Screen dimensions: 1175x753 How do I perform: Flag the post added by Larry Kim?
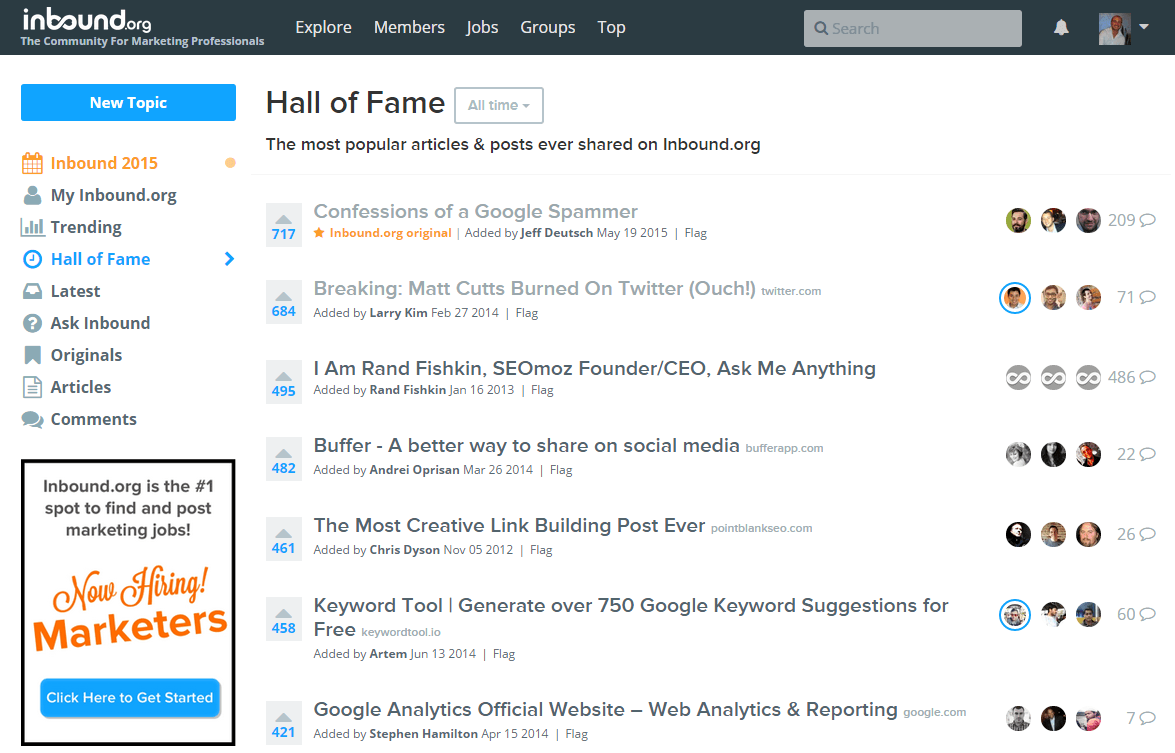527,312
